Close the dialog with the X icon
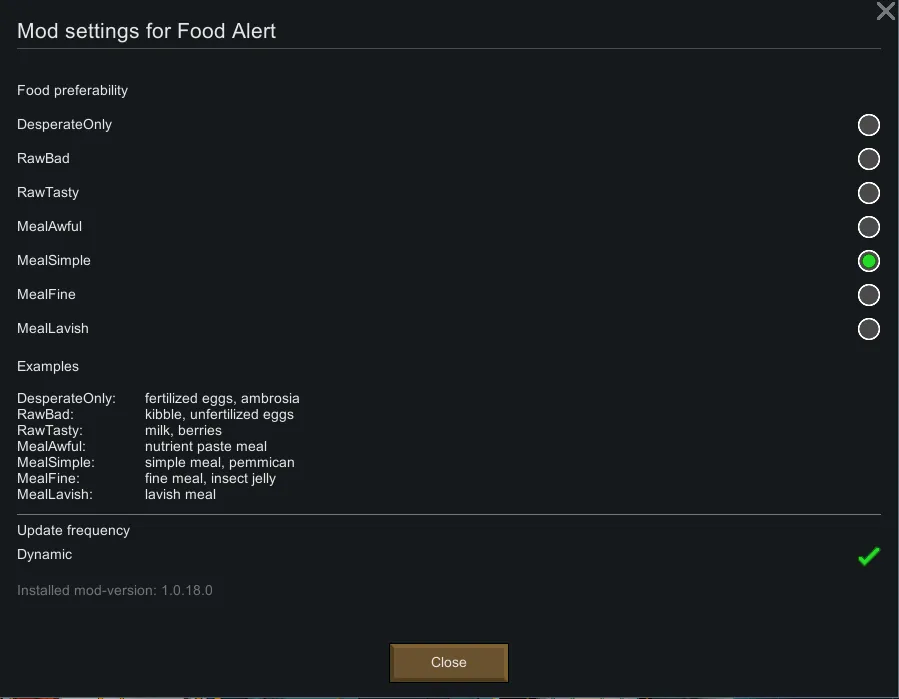 [885, 12]
